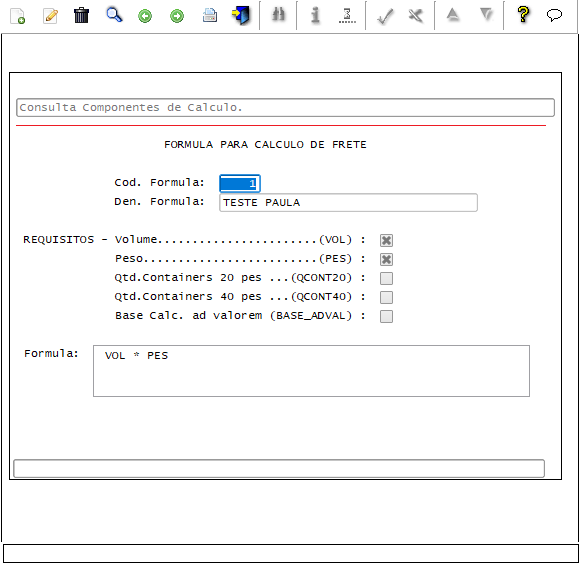
Task: Open help via yellow question mark
Action: pyautogui.click(x=523, y=15)
